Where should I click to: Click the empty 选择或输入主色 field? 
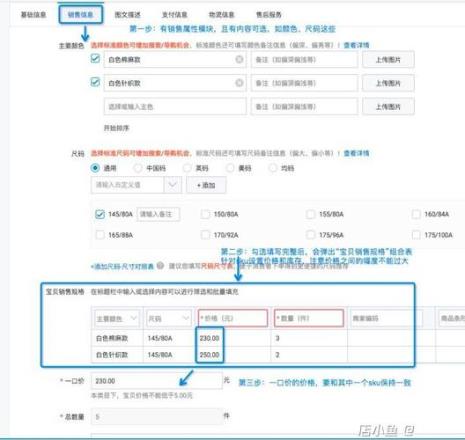click(x=175, y=107)
